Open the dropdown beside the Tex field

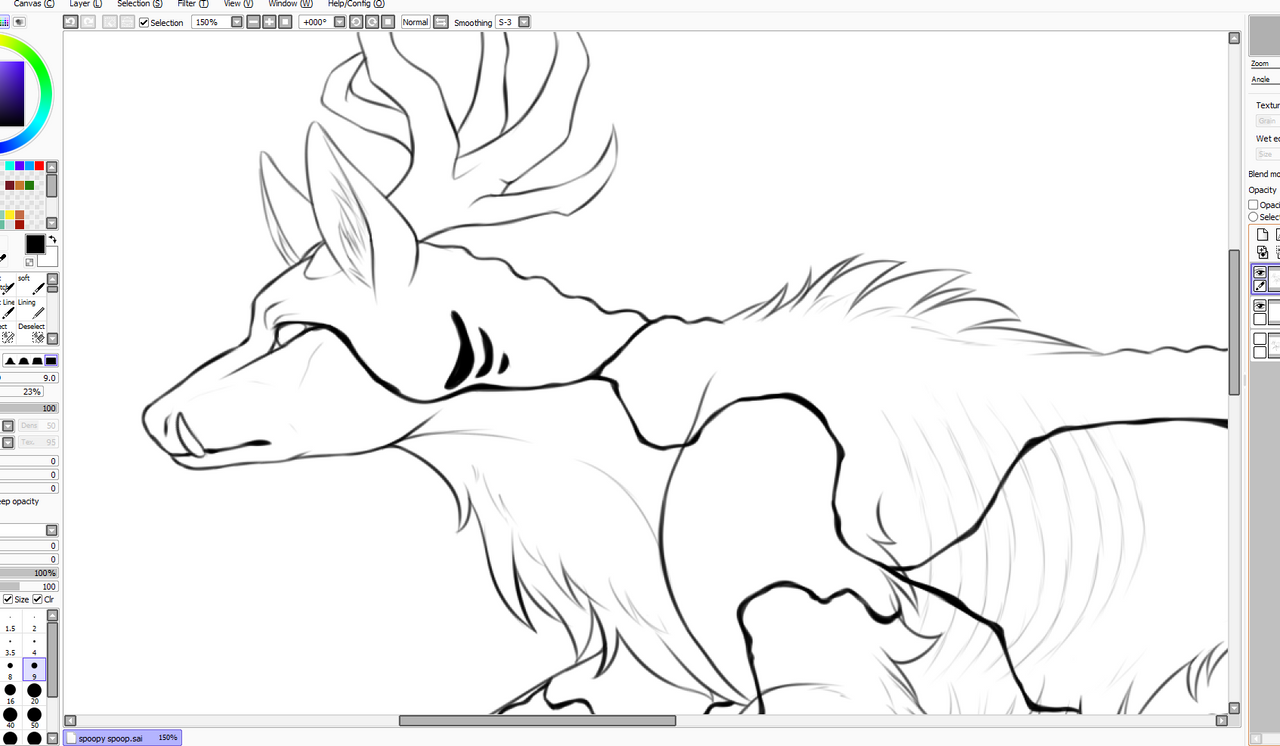click(8, 442)
